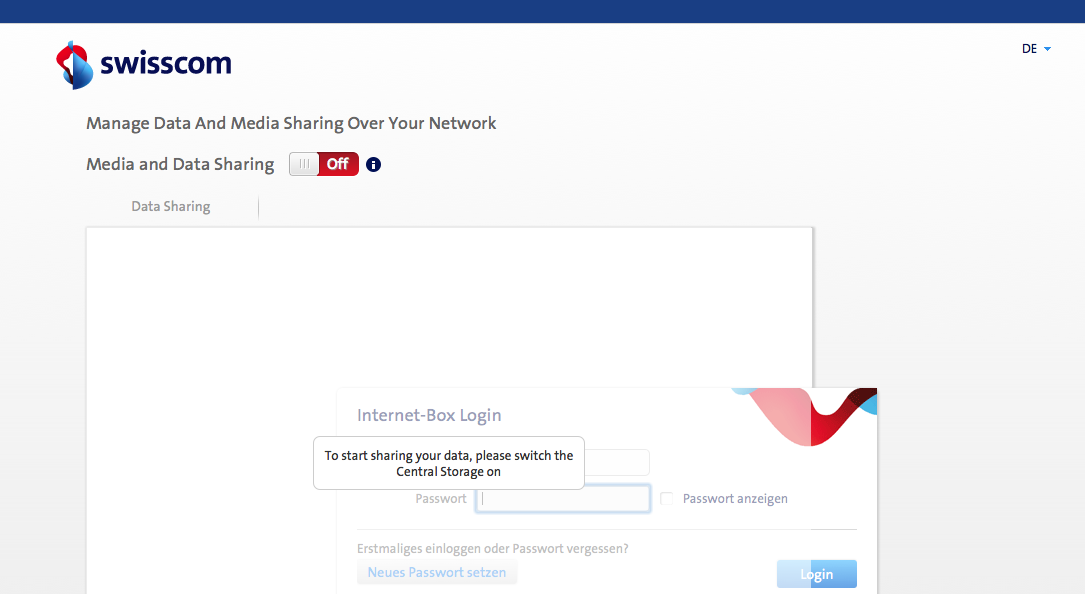1085x594 pixels.
Task: Click the Swisscom wordmark text
Action: (165, 65)
